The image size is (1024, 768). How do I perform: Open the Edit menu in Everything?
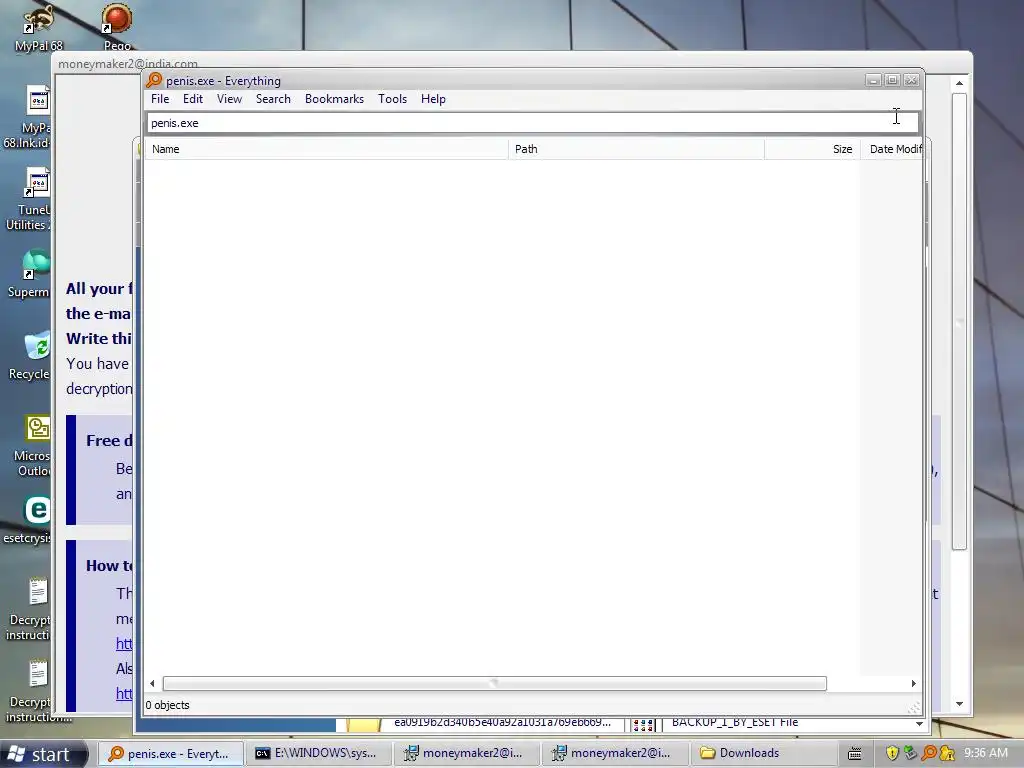point(193,99)
